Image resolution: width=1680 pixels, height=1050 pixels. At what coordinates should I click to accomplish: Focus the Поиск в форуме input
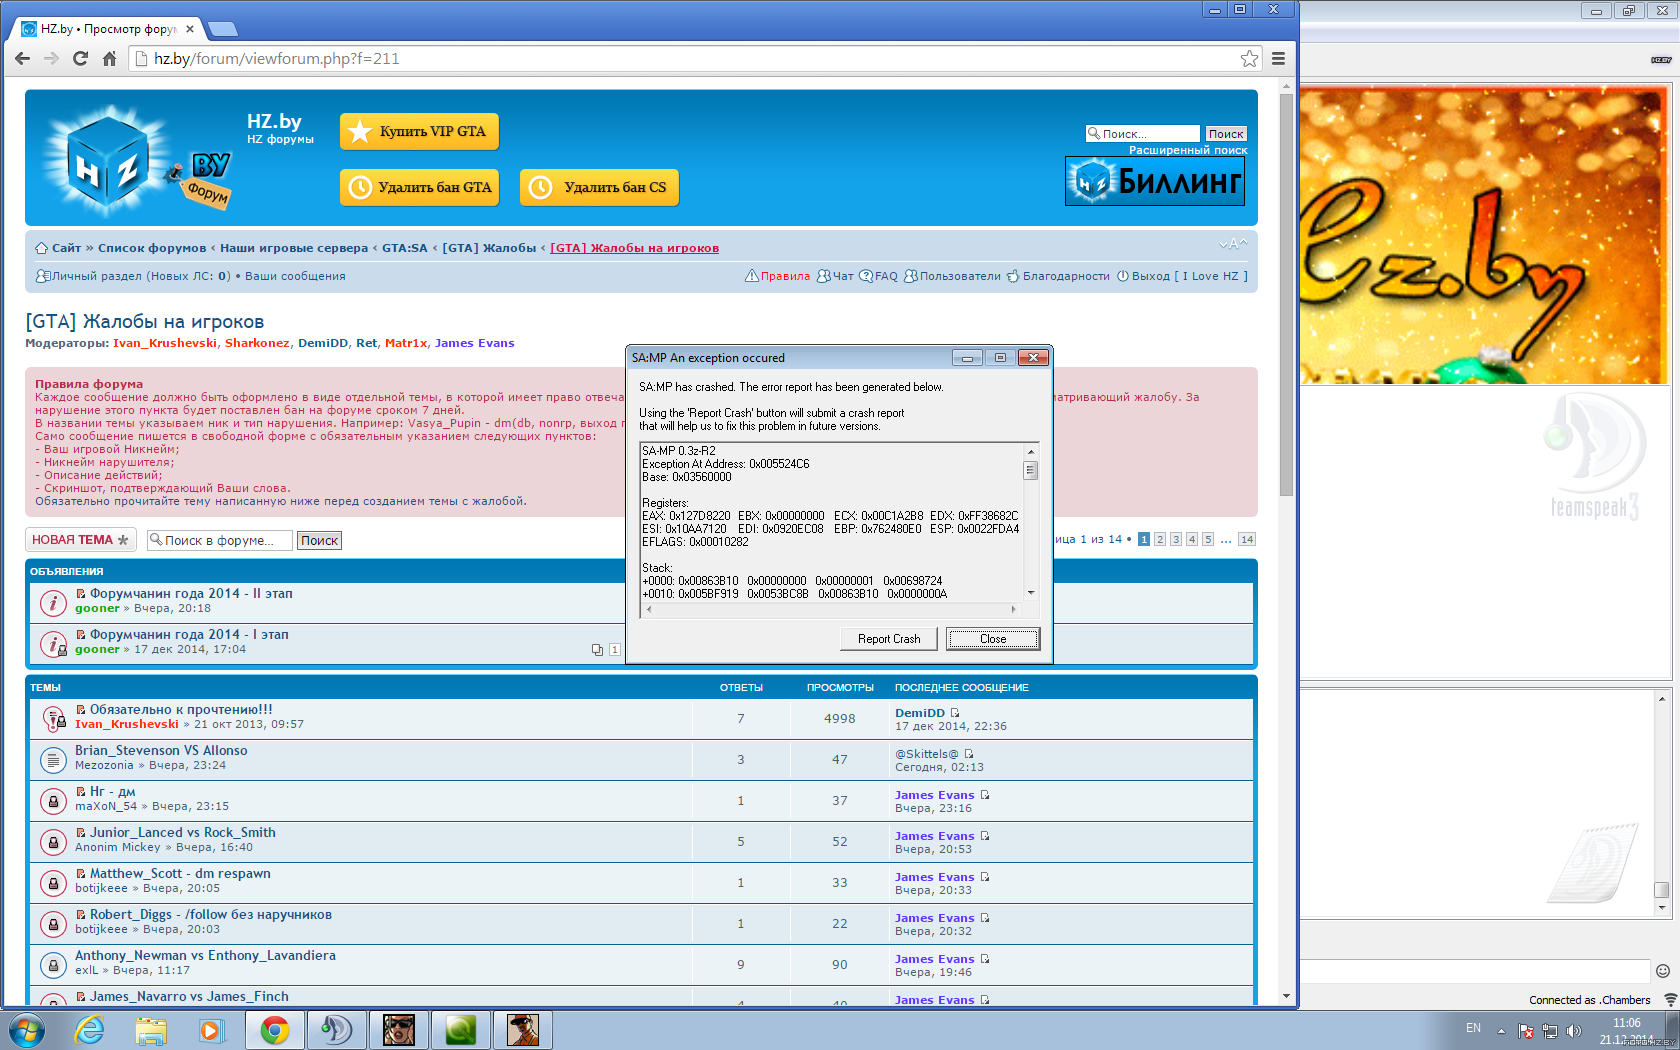point(220,540)
